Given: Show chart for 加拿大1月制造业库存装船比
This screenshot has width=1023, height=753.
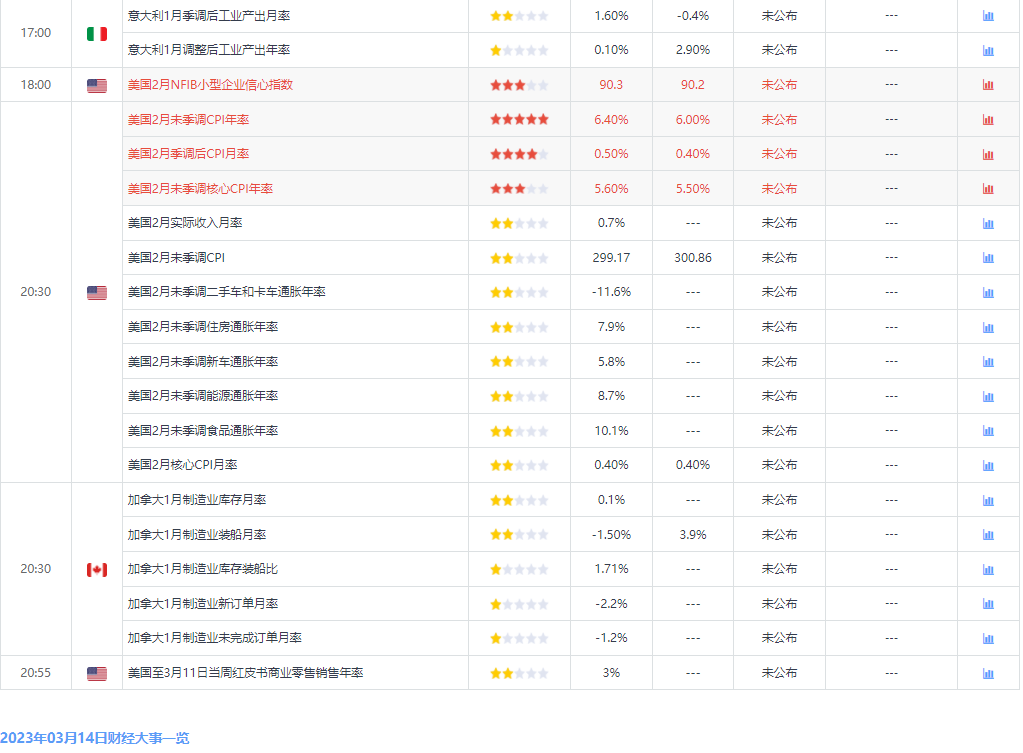Looking at the screenshot, I should tap(988, 569).
